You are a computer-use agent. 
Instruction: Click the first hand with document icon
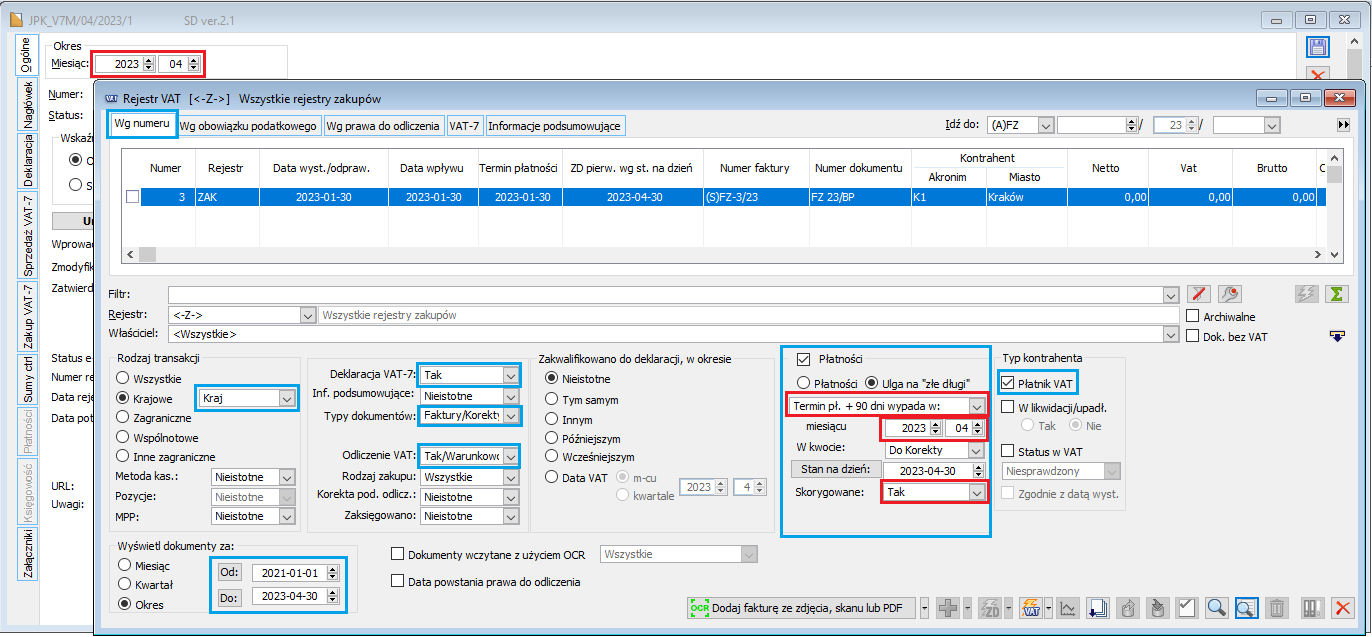pyautogui.click(x=1127, y=607)
